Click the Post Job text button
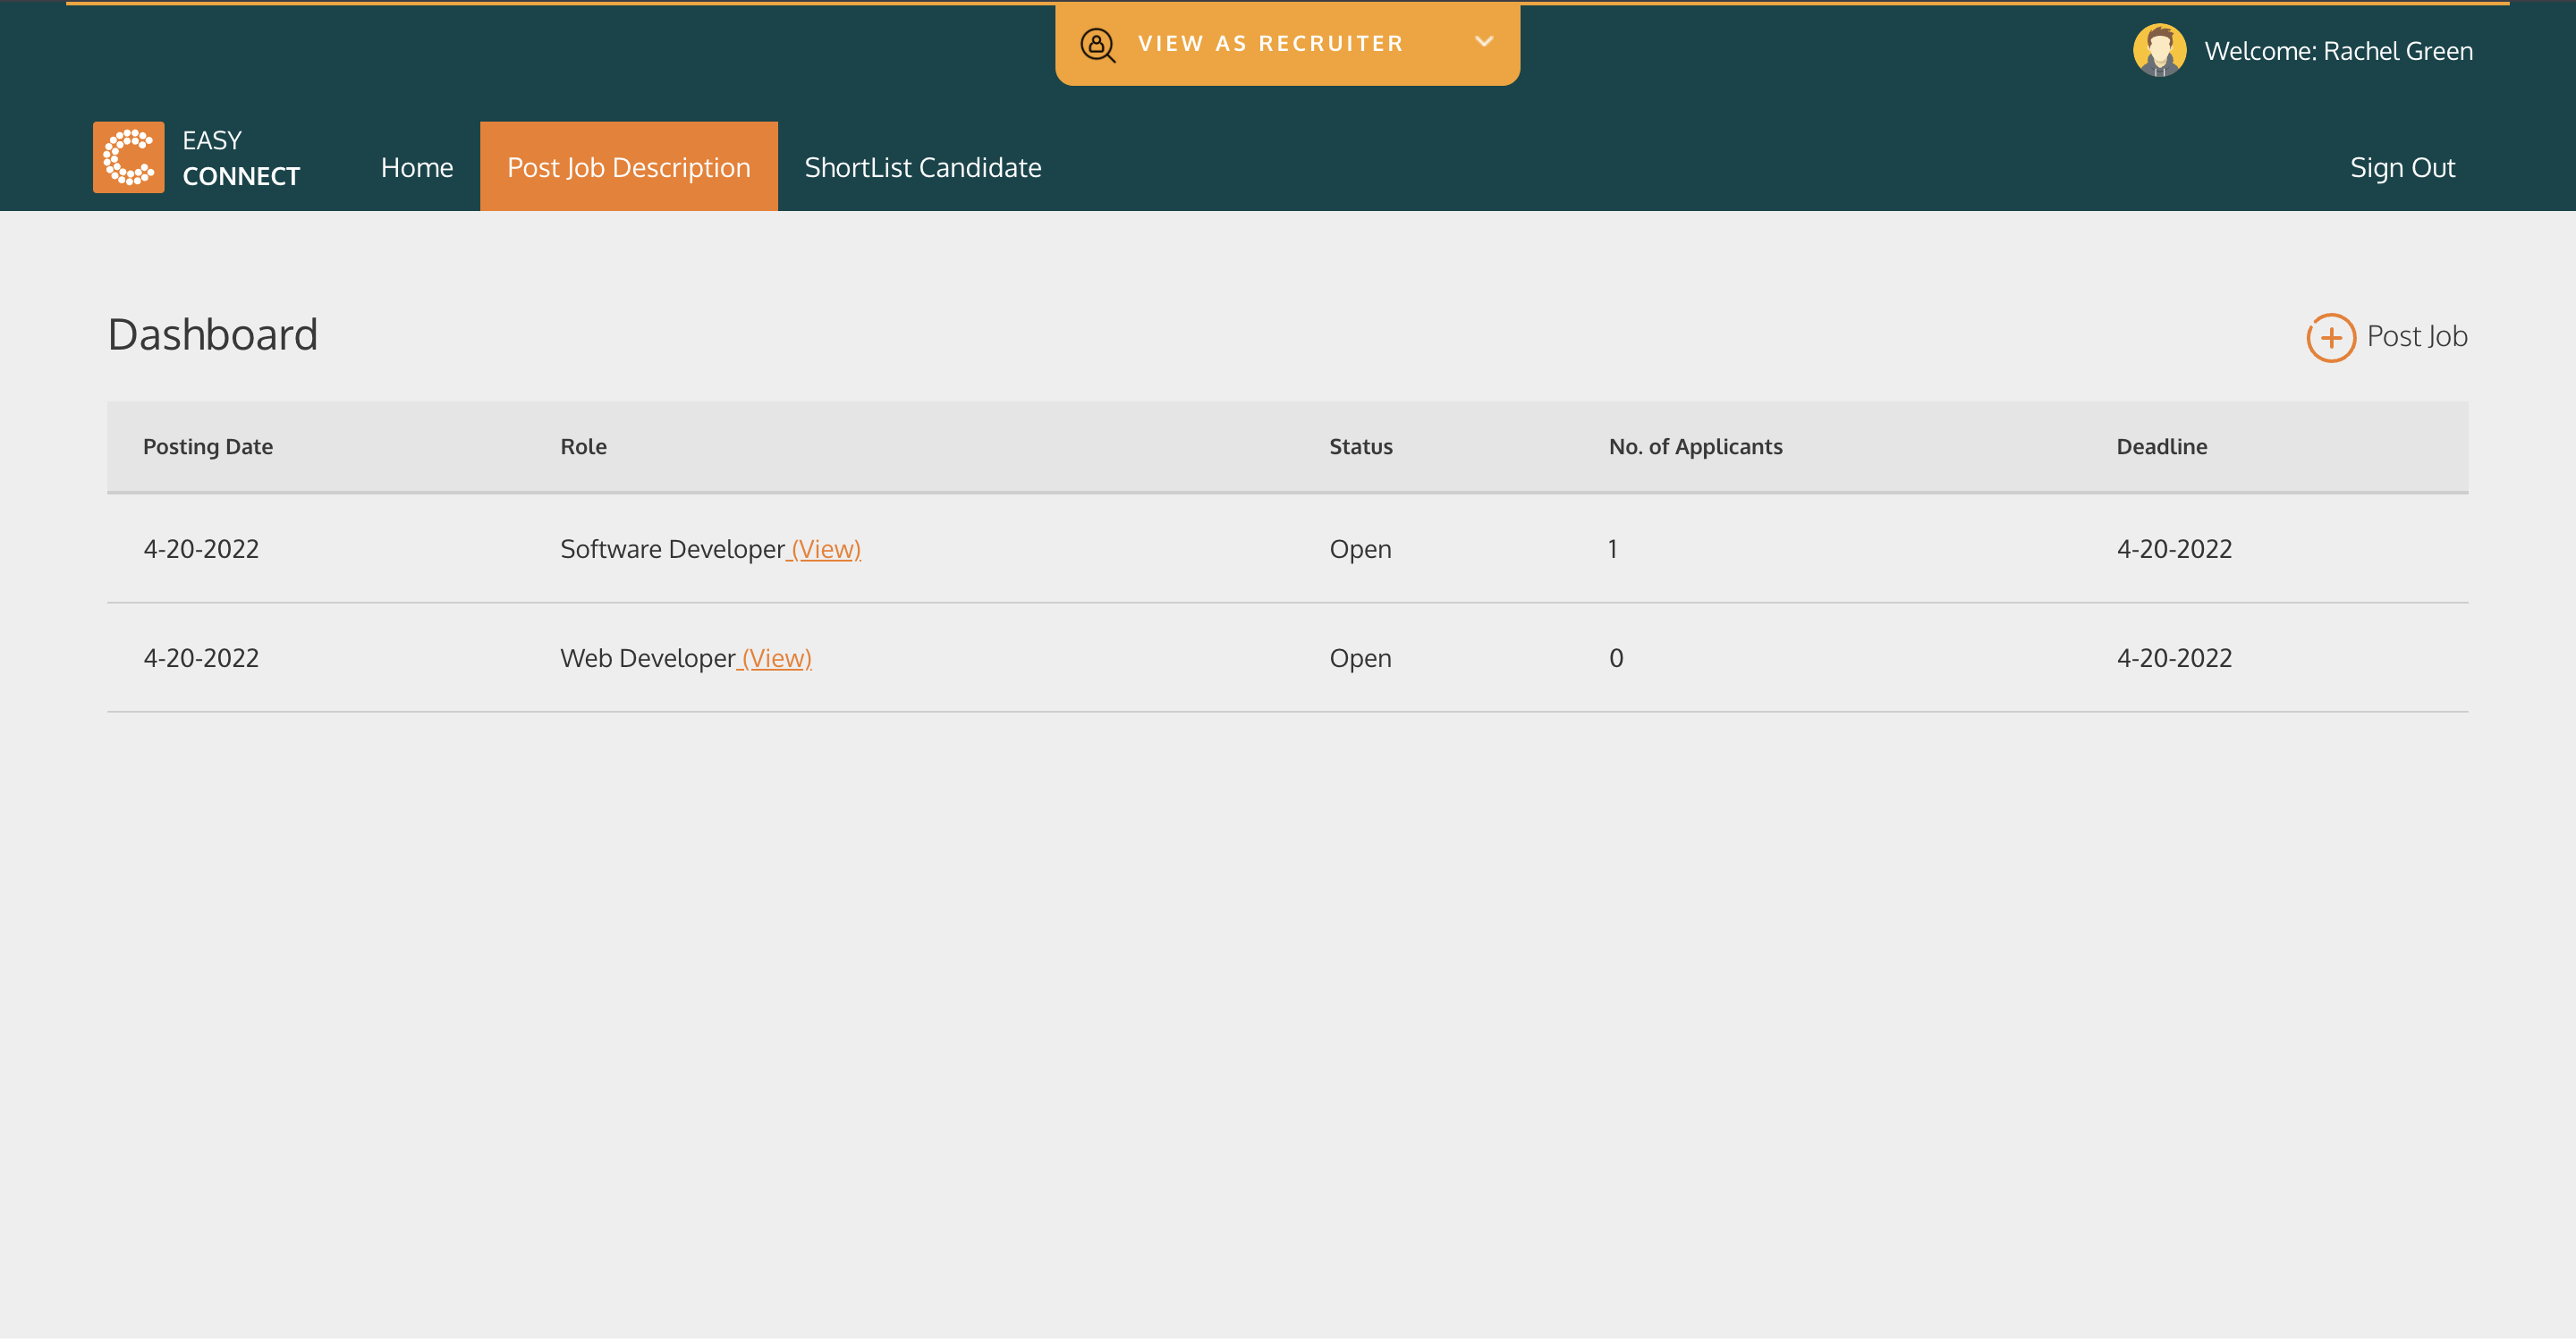 point(2416,337)
